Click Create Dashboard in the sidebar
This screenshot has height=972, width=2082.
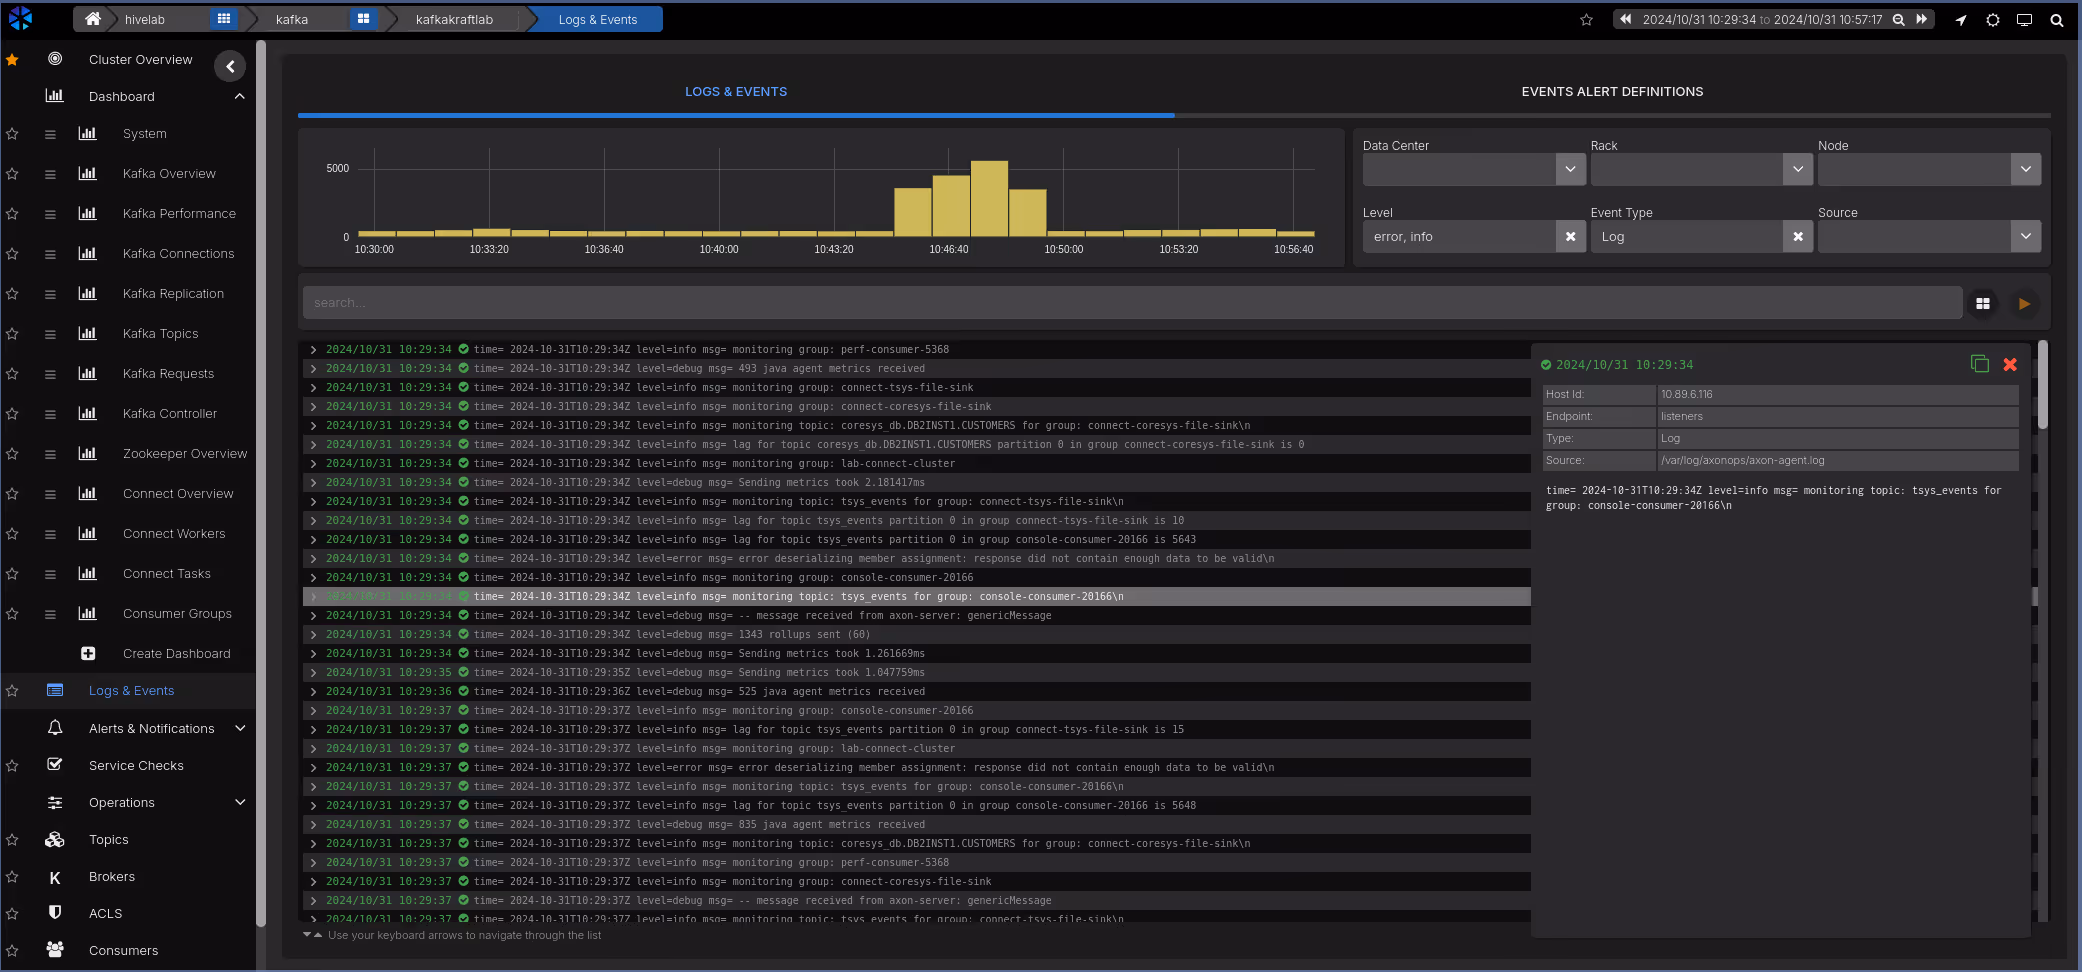(x=176, y=654)
